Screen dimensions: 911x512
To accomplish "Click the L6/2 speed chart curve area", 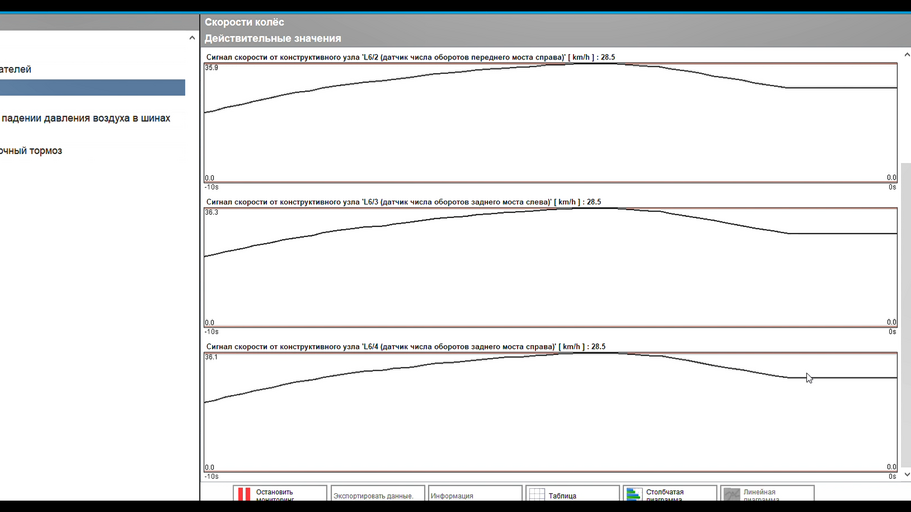I will [x=550, y=123].
